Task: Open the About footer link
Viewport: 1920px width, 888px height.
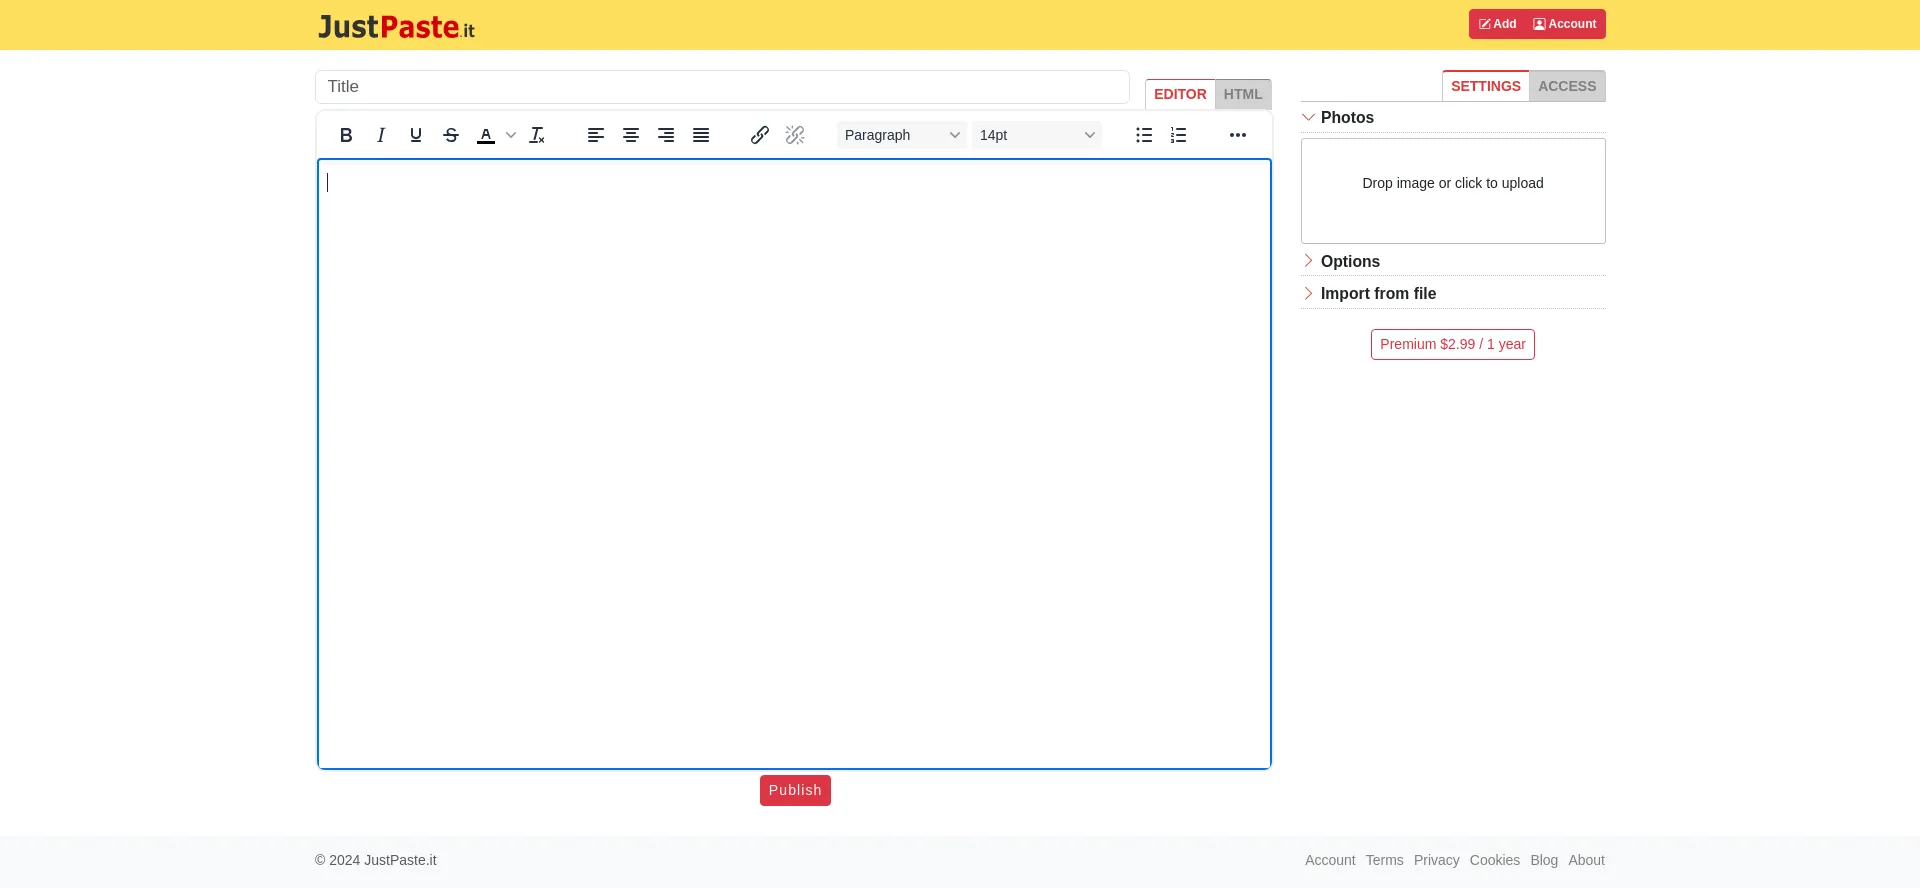Action: 1586,860
